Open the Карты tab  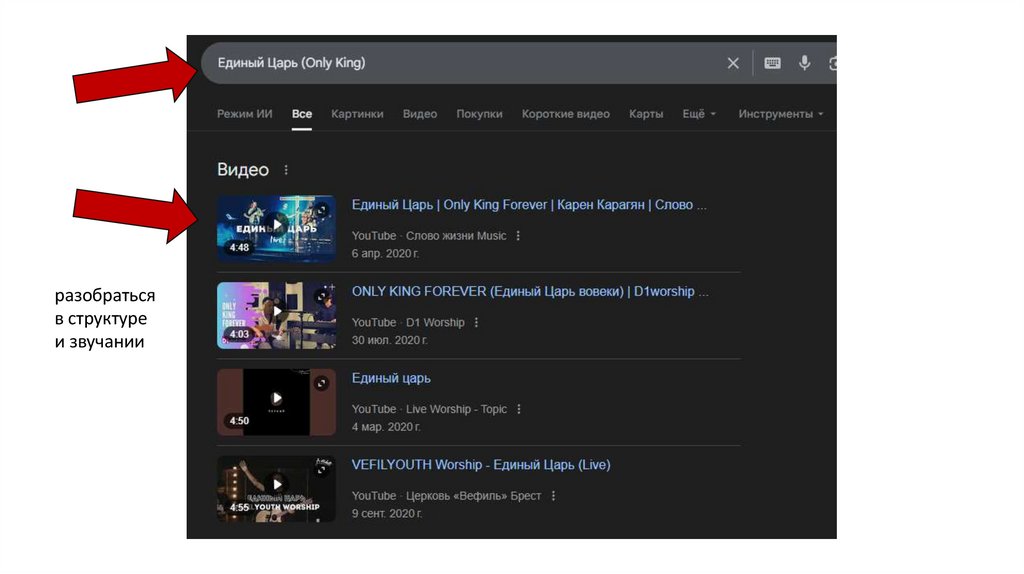(646, 114)
